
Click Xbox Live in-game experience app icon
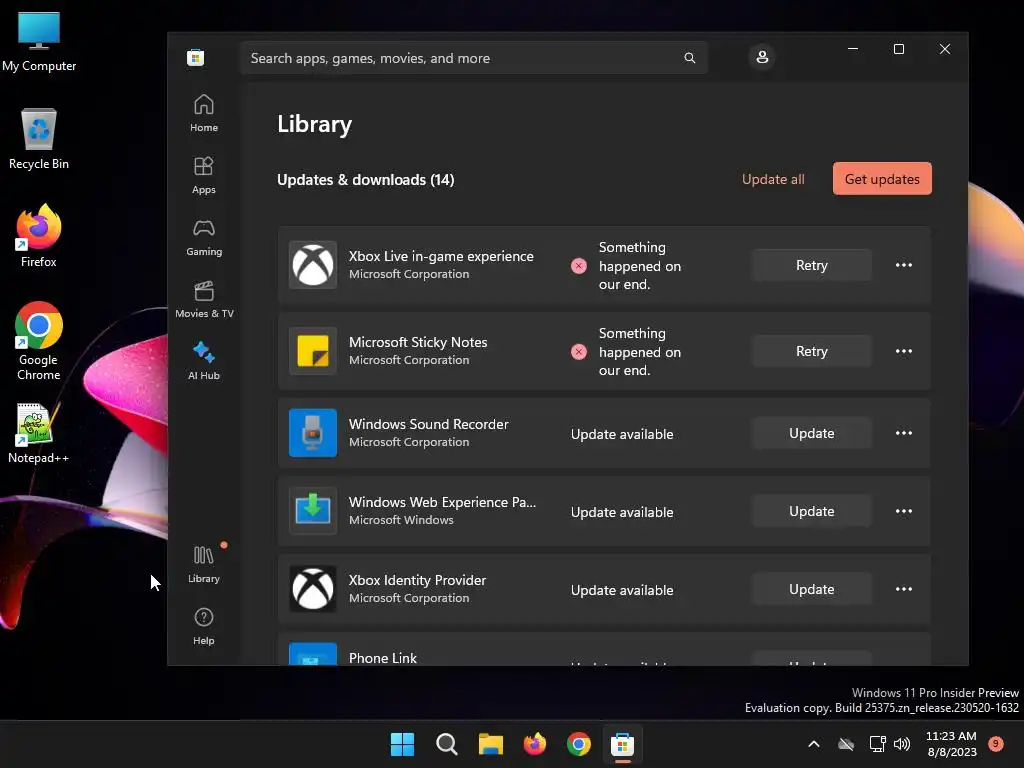point(313,265)
